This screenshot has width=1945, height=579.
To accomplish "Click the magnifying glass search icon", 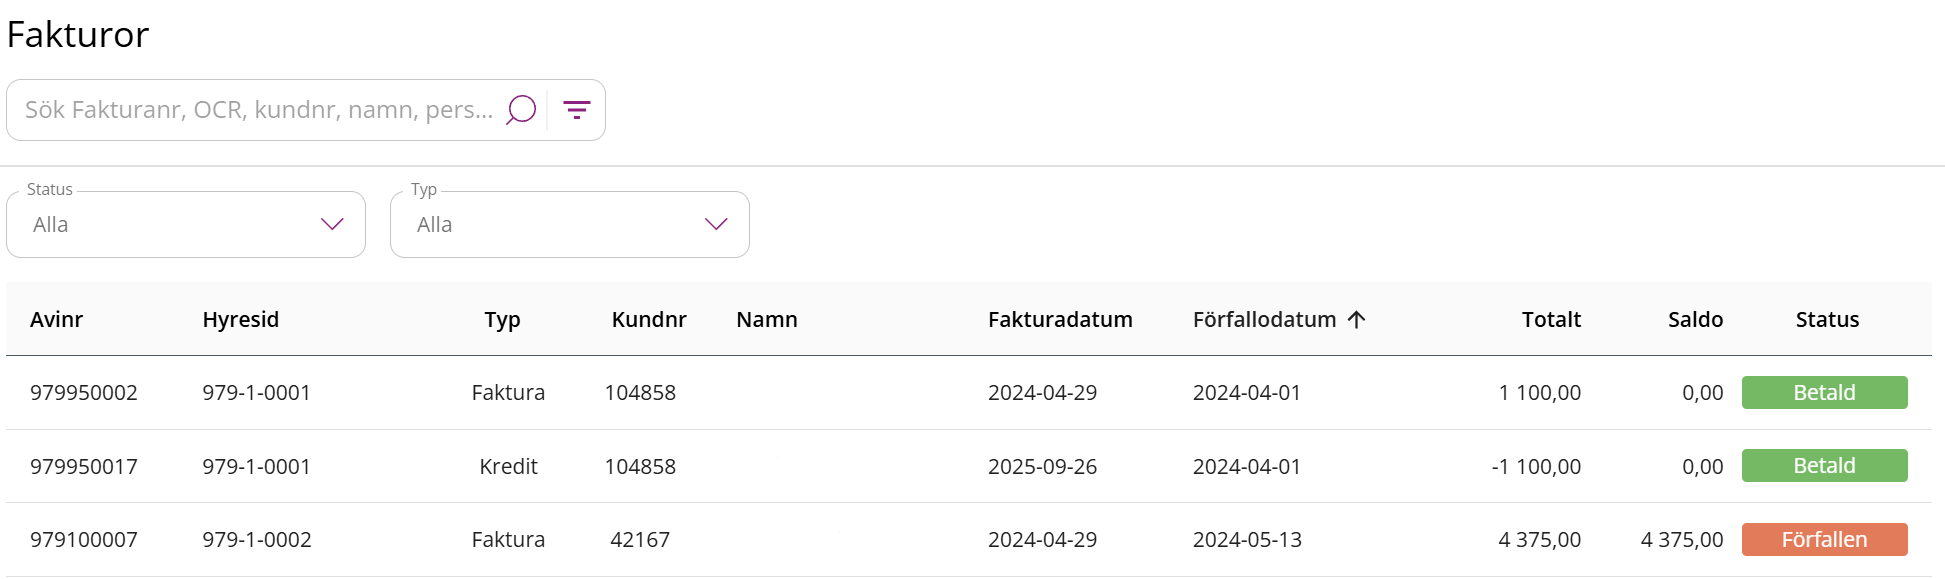I will (x=521, y=109).
